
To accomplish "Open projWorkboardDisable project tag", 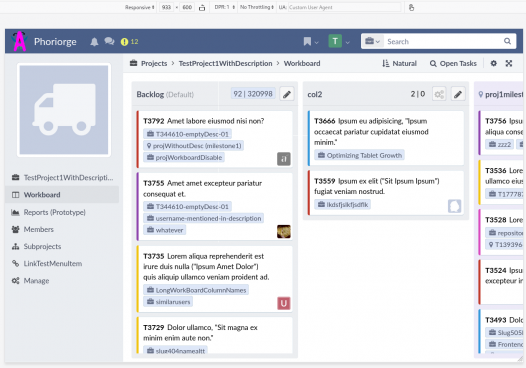I will [x=184, y=157].
